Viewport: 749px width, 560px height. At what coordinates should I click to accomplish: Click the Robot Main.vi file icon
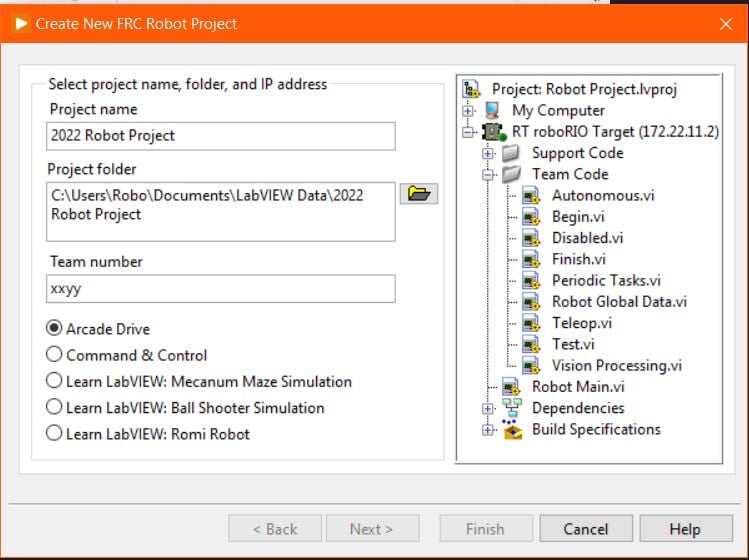pos(511,387)
